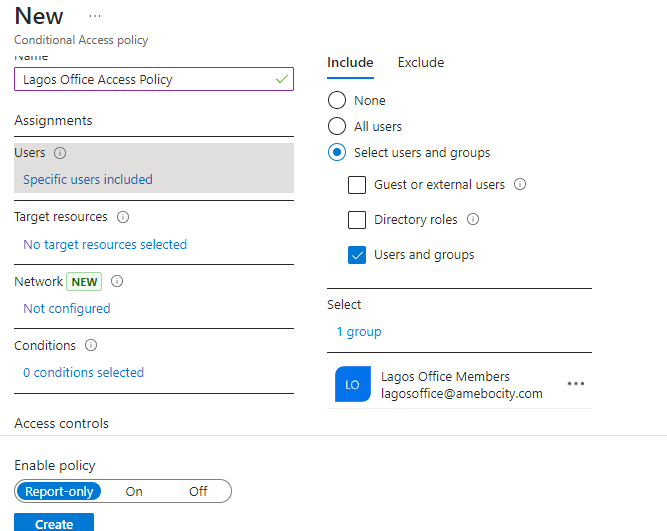This screenshot has height=531, width=667.
Task: Click info icon for Guest or external users
Action: pyautogui.click(x=520, y=185)
